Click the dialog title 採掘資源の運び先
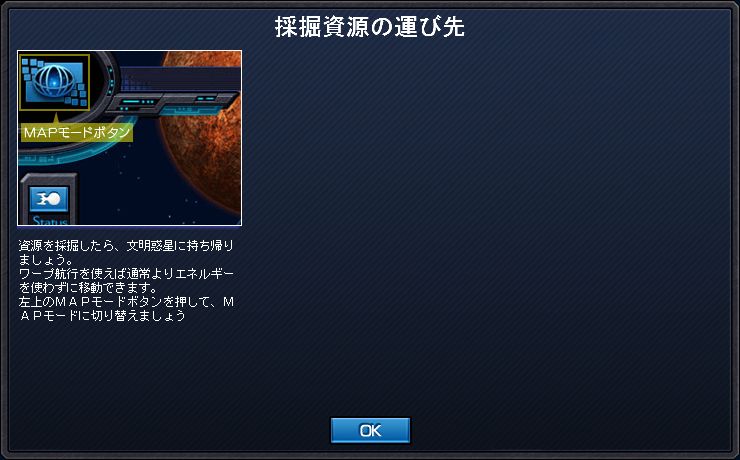The height and width of the screenshot is (460, 740). pyautogui.click(x=370, y=27)
